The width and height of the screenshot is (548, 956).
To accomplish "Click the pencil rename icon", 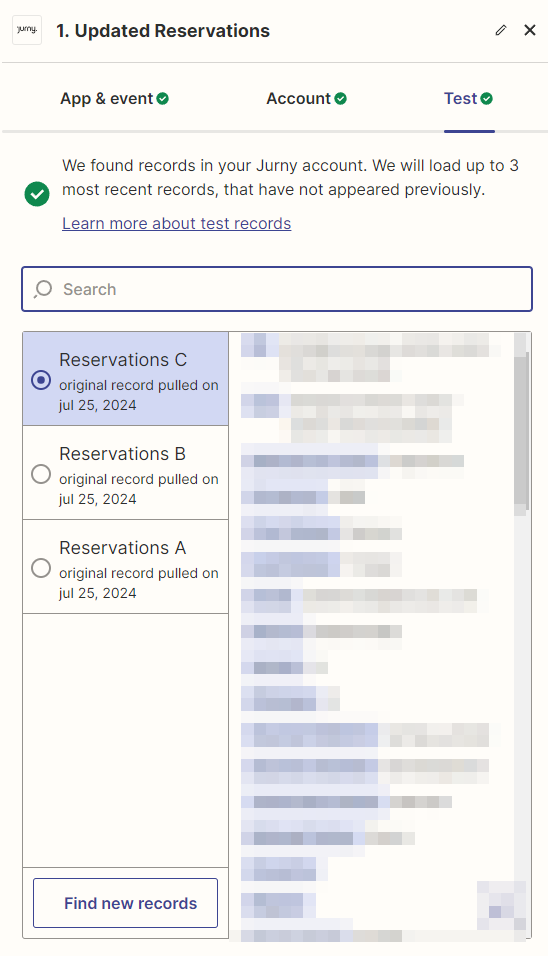I will point(501,30).
